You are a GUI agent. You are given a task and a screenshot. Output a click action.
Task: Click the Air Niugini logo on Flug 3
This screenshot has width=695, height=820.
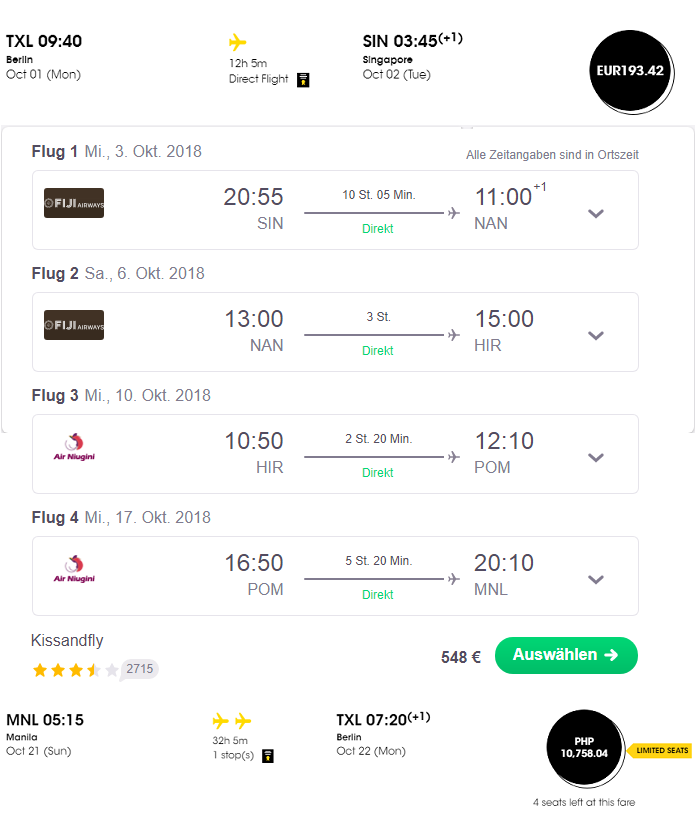pos(74,447)
